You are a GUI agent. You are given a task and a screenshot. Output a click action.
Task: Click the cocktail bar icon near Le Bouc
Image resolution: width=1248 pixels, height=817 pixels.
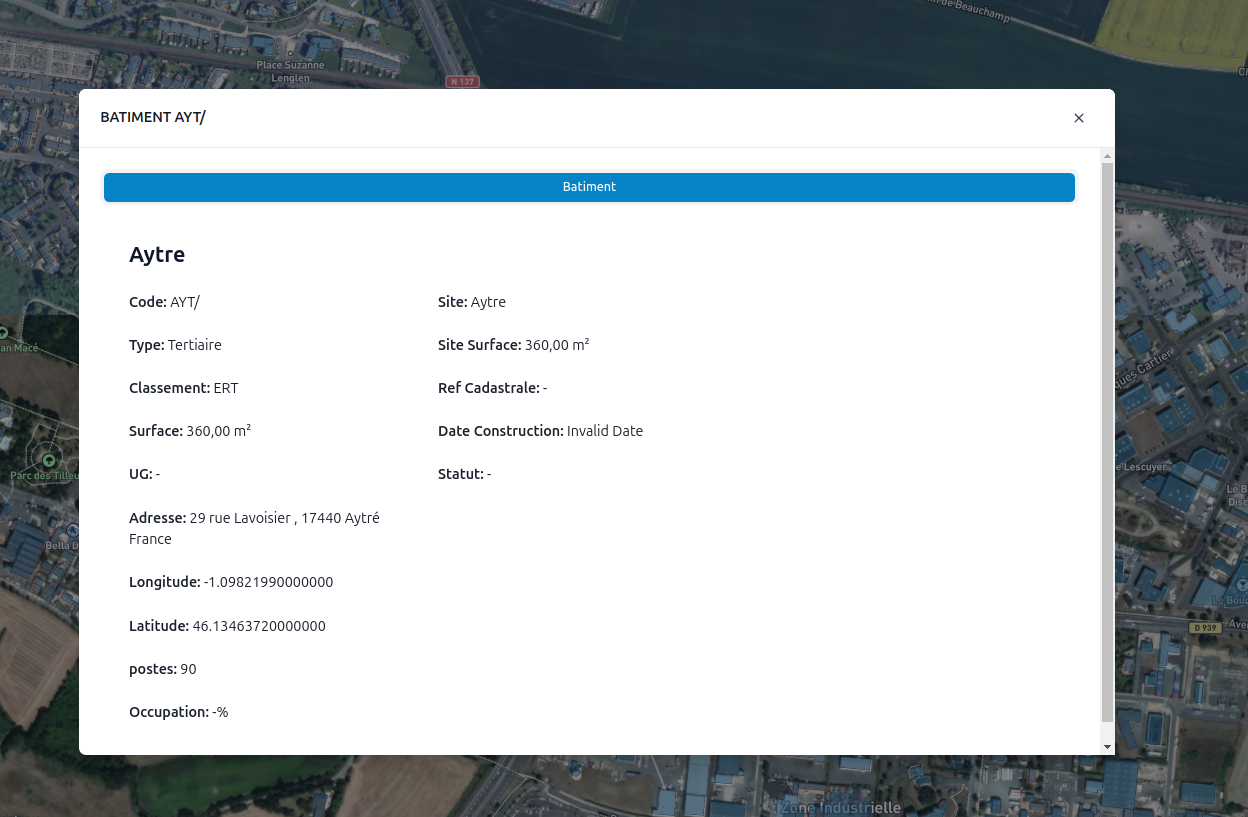pos(1241,584)
